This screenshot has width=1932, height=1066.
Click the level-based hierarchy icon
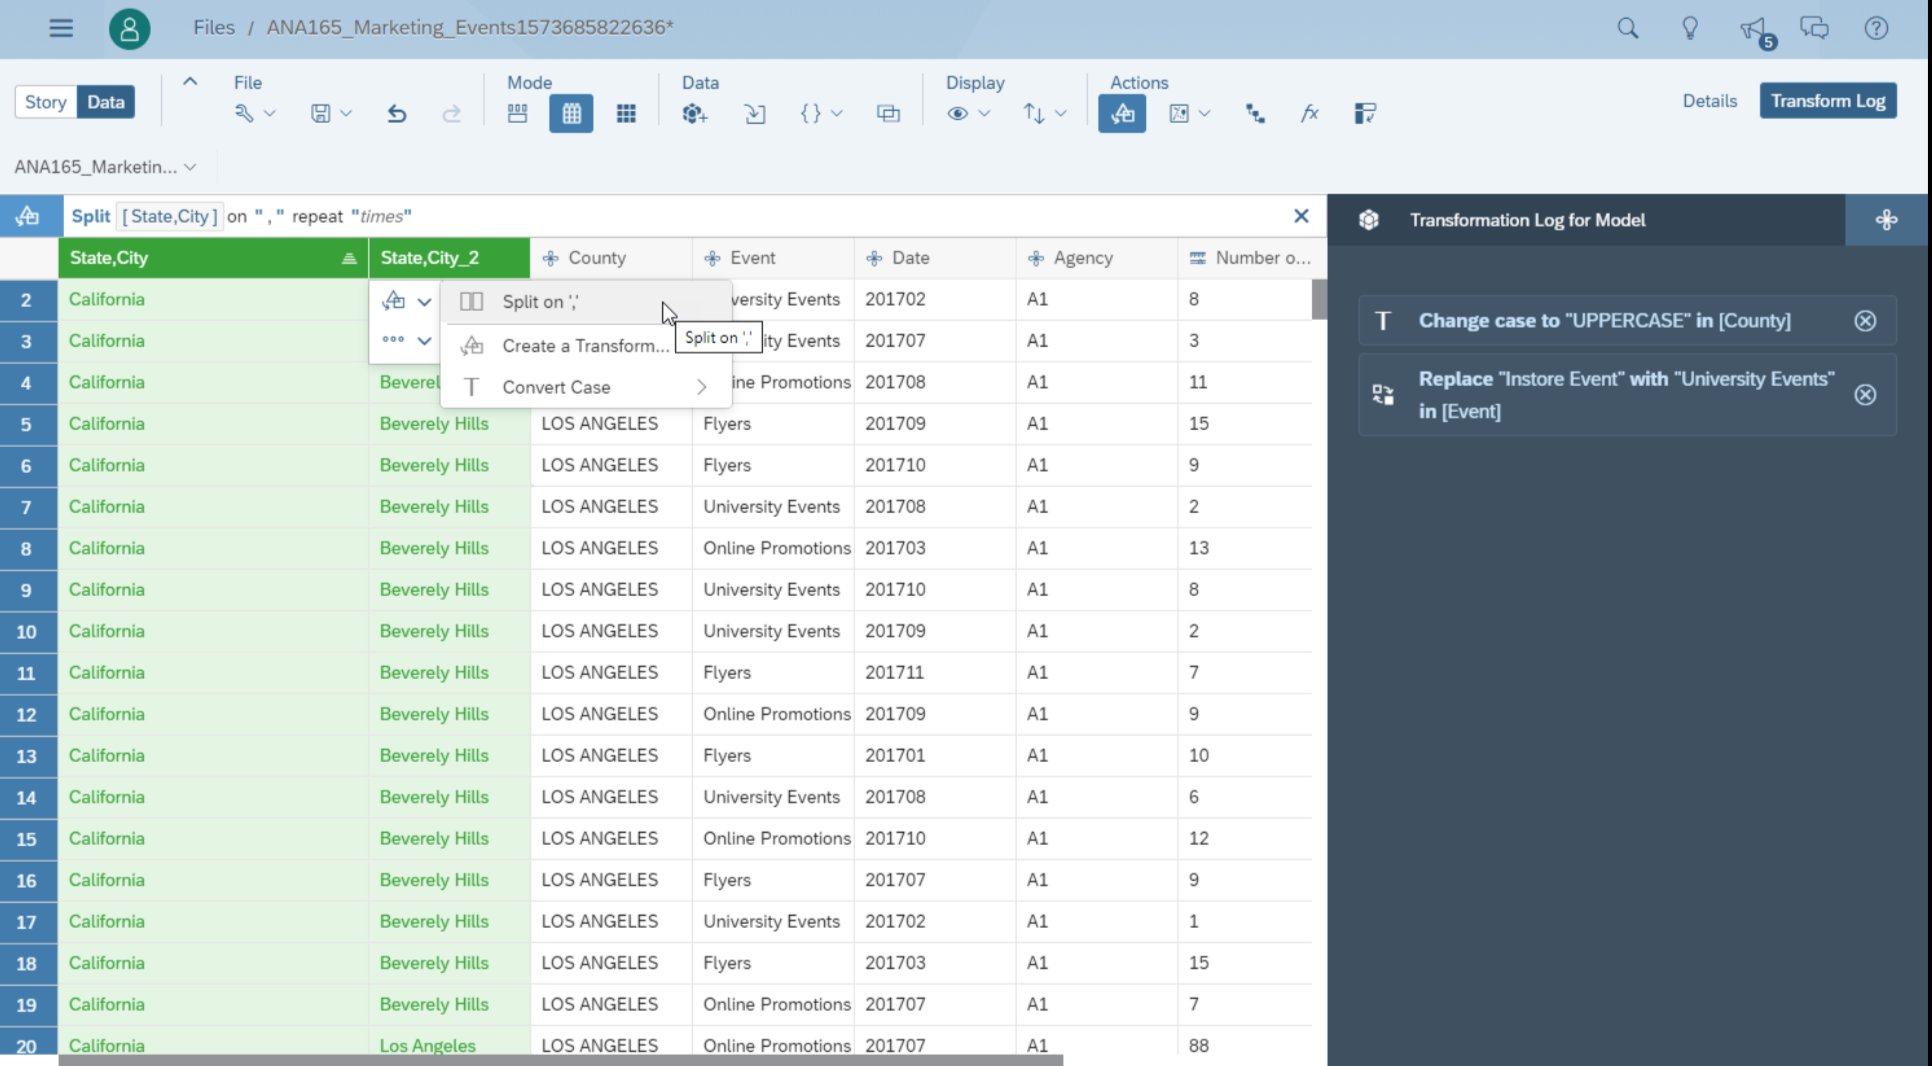1255,113
